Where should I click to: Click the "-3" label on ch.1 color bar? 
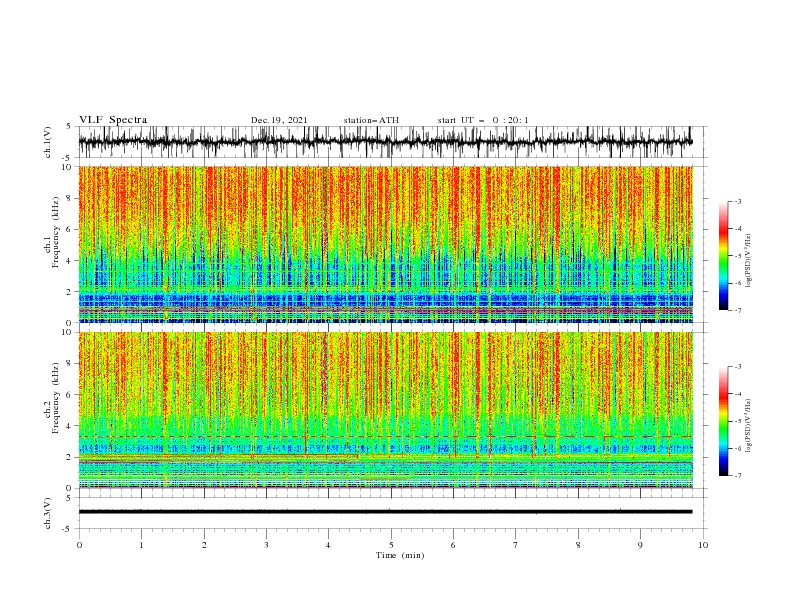(x=737, y=201)
